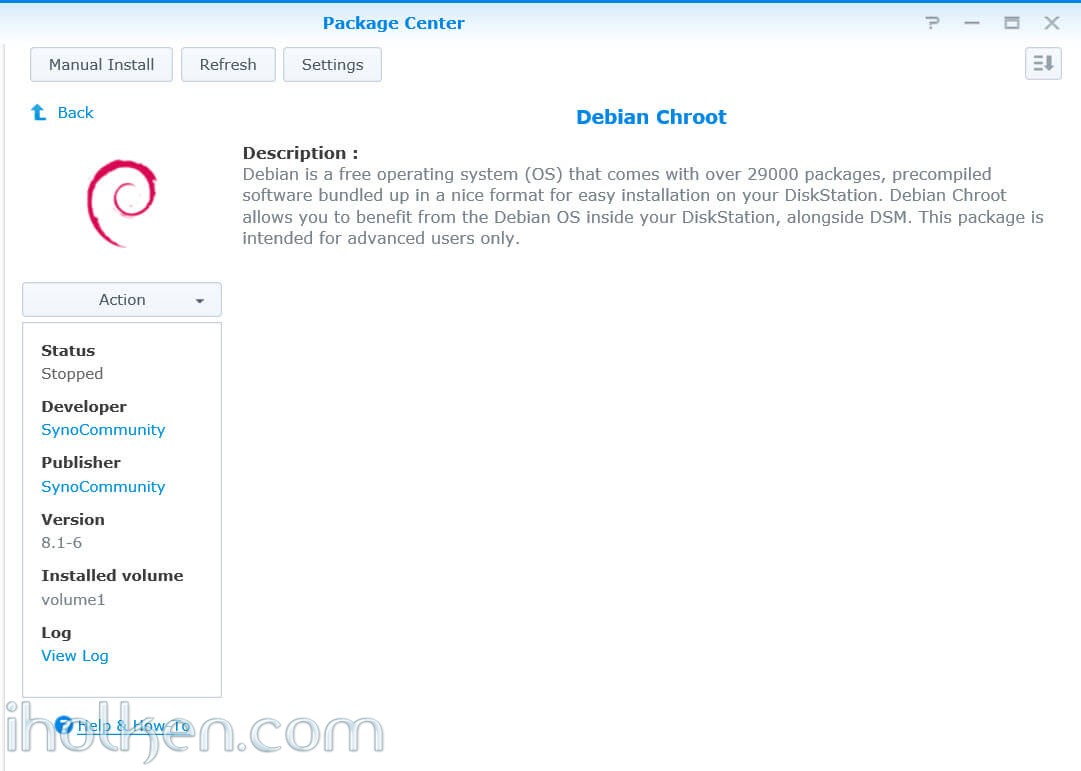Select the Stopped status value
The width and height of the screenshot is (1081, 771).
click(72, 374)
